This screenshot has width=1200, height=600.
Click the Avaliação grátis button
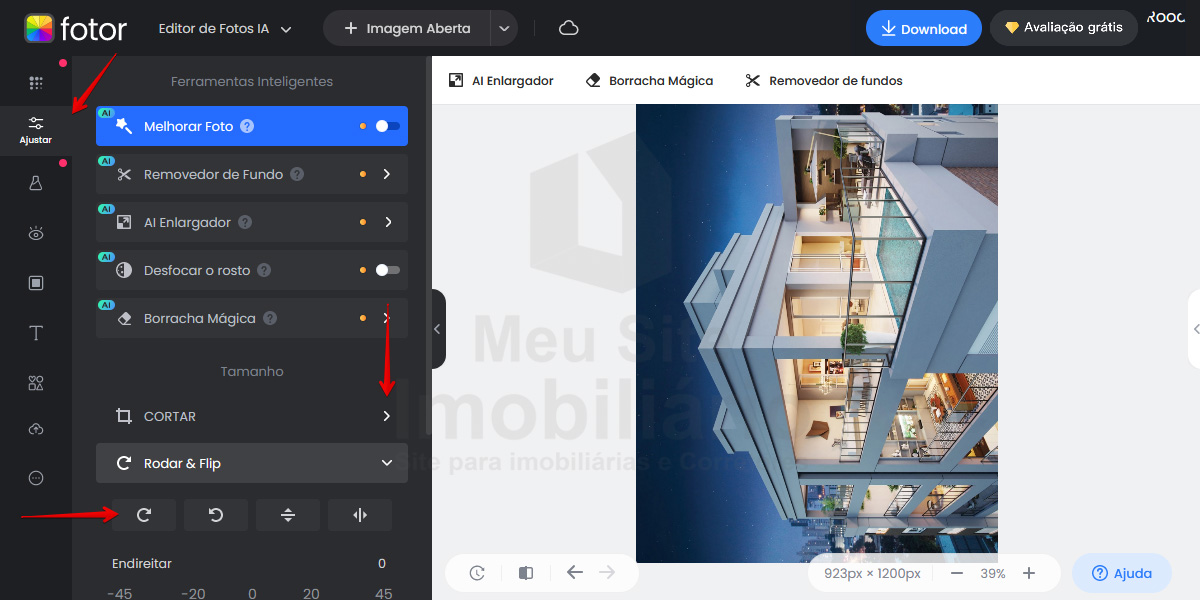pos(1063,28)
